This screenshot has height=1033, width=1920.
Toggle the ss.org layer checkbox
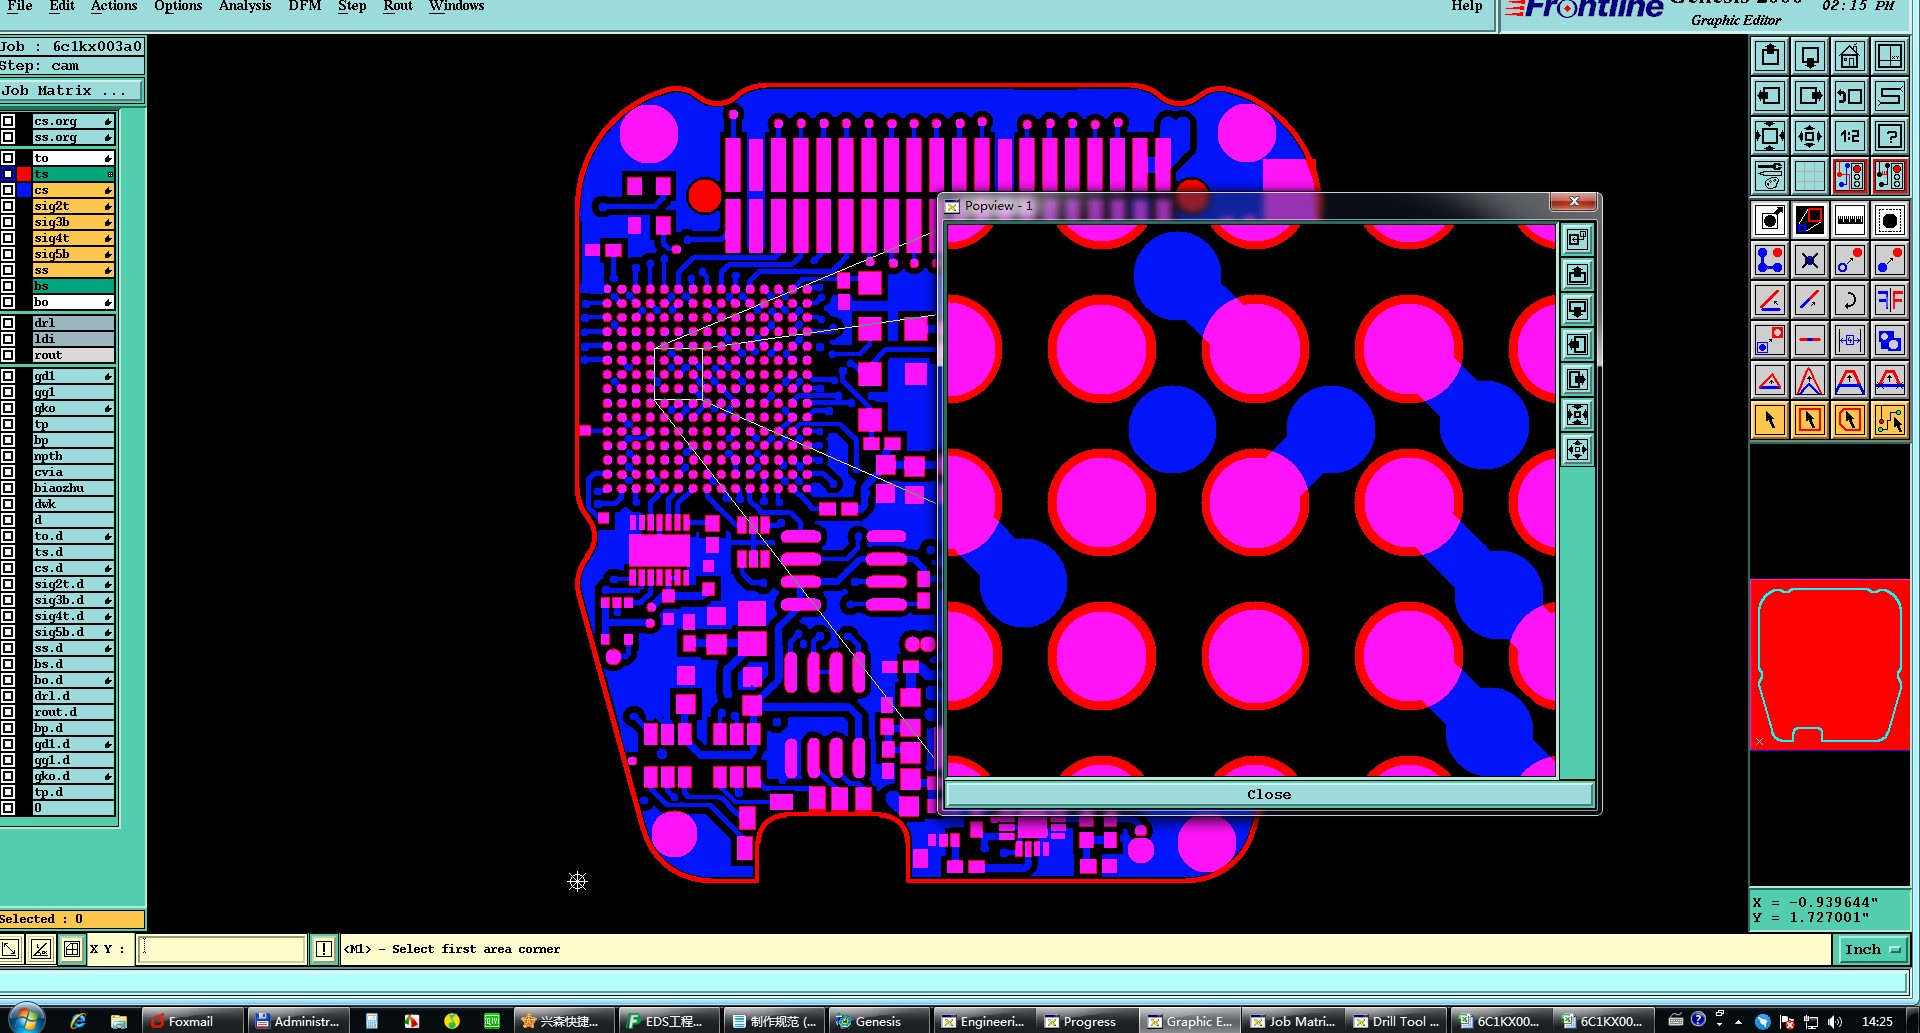pyautogui.click(x=8, y=137)
